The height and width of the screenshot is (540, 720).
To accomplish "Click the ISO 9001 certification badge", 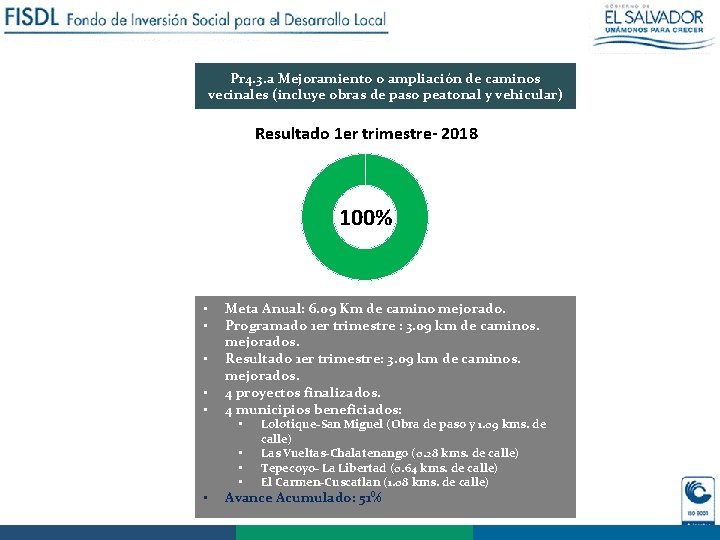I will [x=698, y=501].
